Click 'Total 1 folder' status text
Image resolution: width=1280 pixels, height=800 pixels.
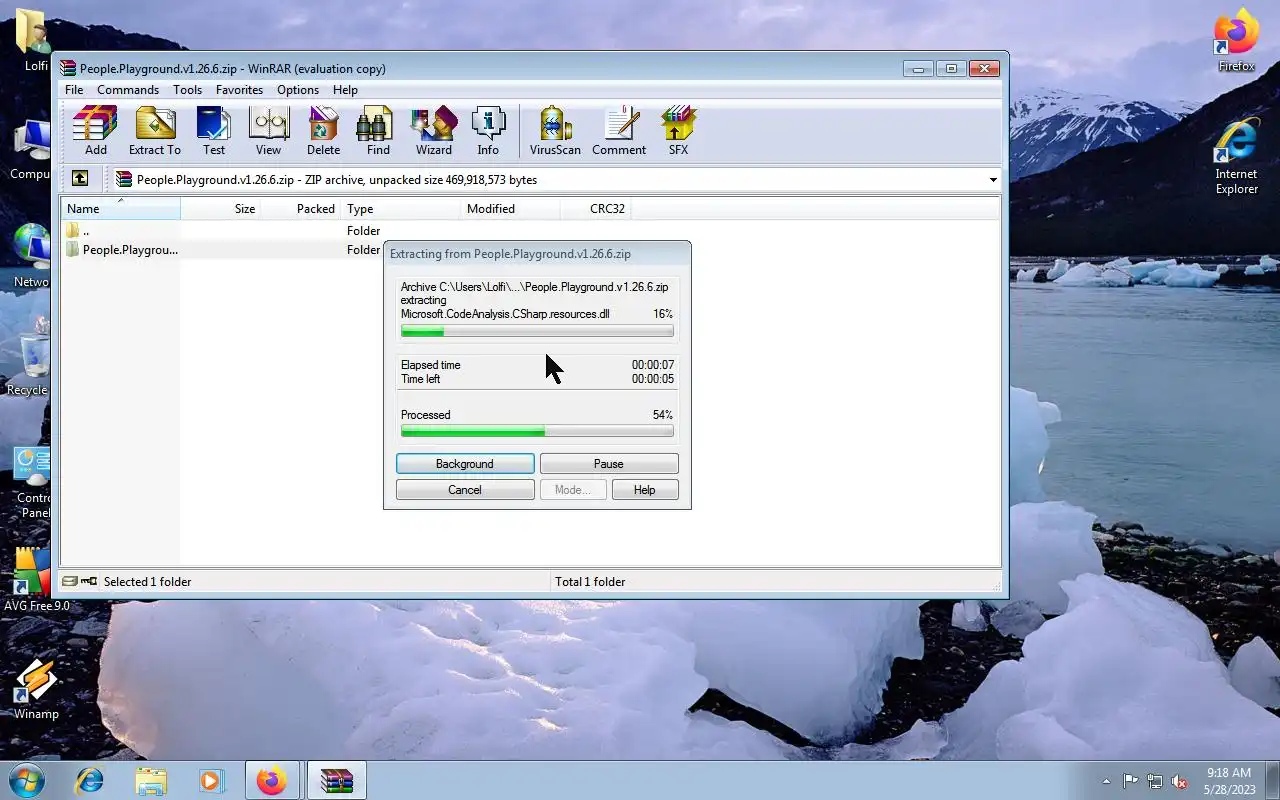click(x=590, y=582)
